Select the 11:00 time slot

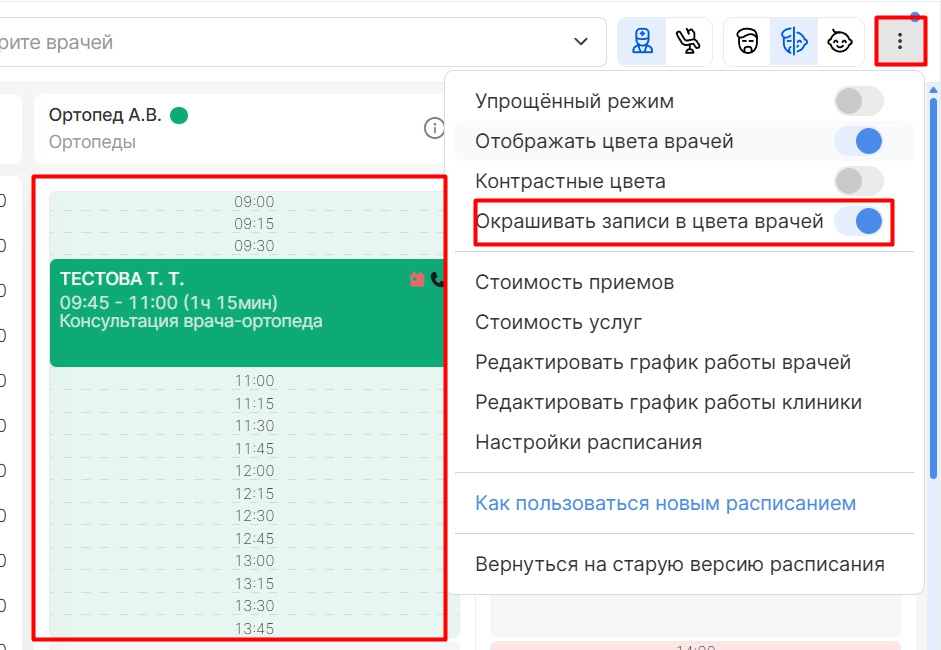tap(254, 381)
